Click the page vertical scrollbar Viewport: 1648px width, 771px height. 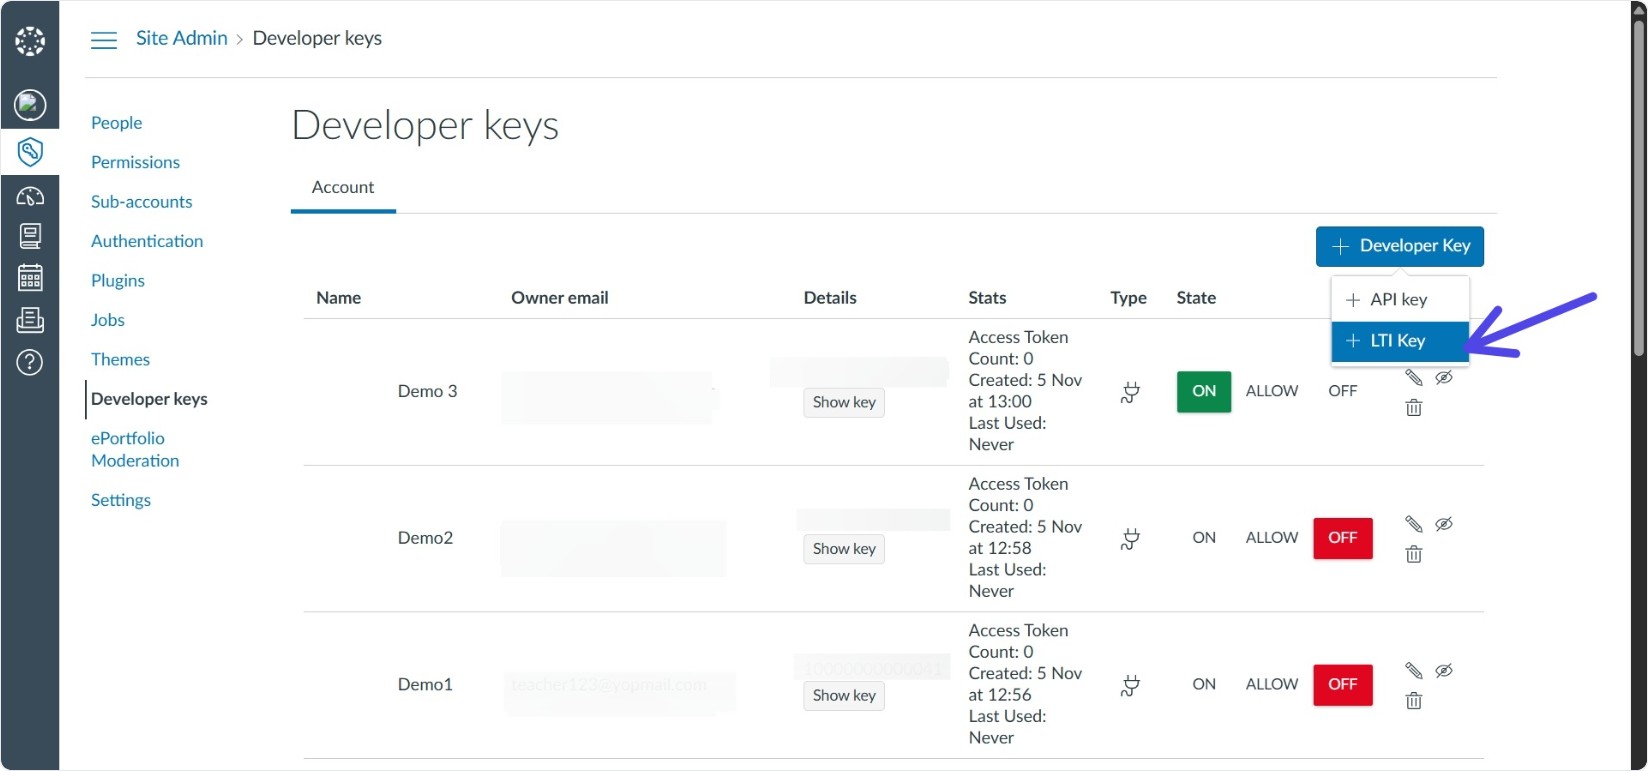(x=1638, y=190)
